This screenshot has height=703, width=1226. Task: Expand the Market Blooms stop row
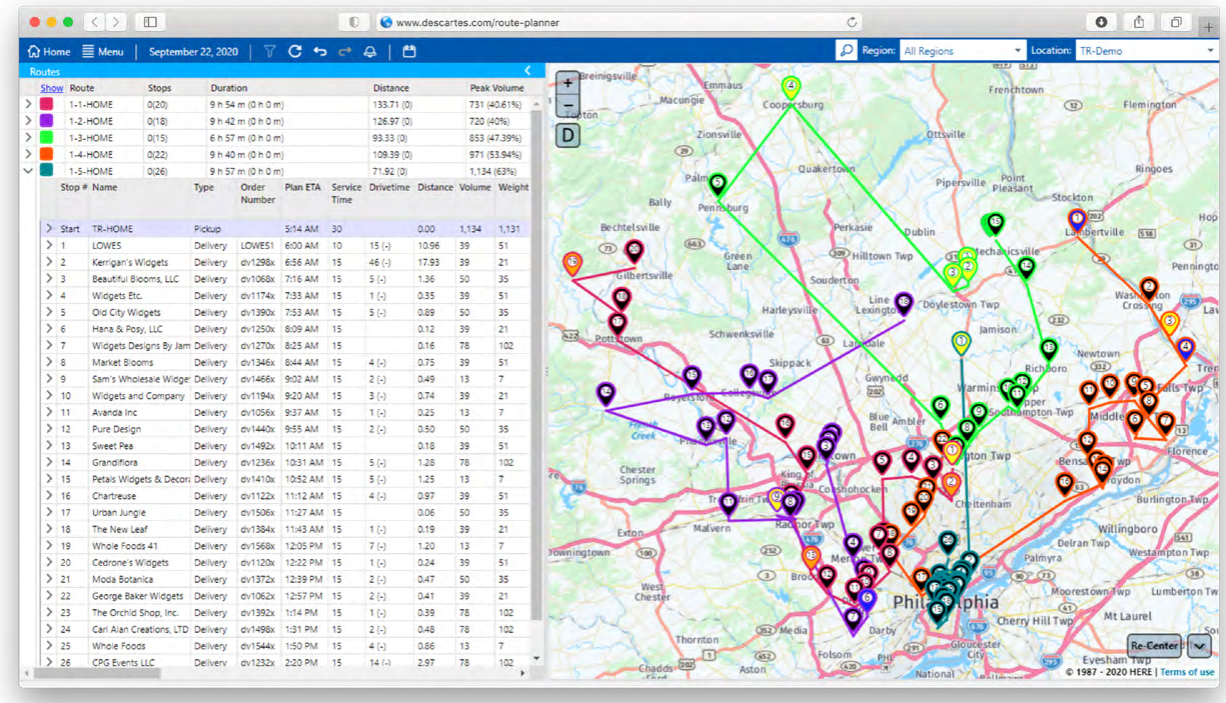[x=48, y=362]
